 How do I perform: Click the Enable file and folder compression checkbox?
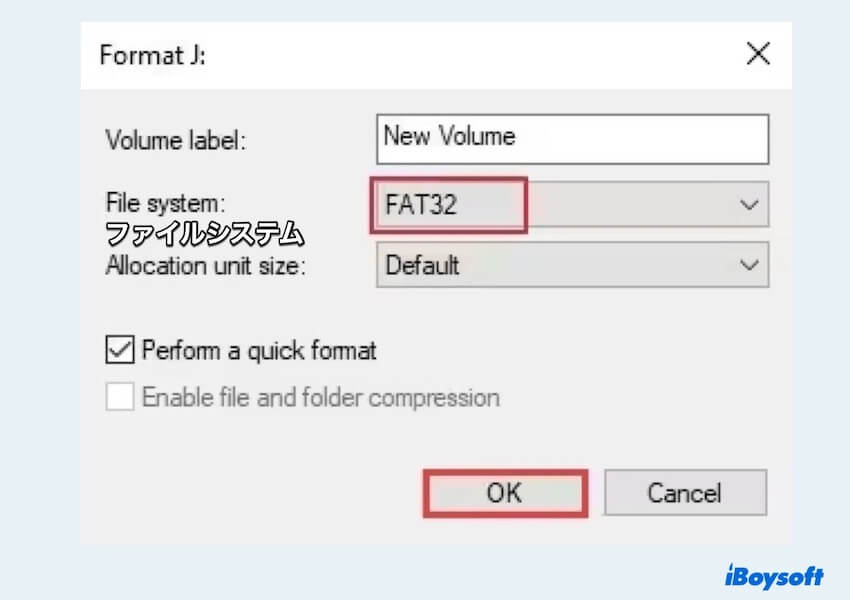coord(120,397)
